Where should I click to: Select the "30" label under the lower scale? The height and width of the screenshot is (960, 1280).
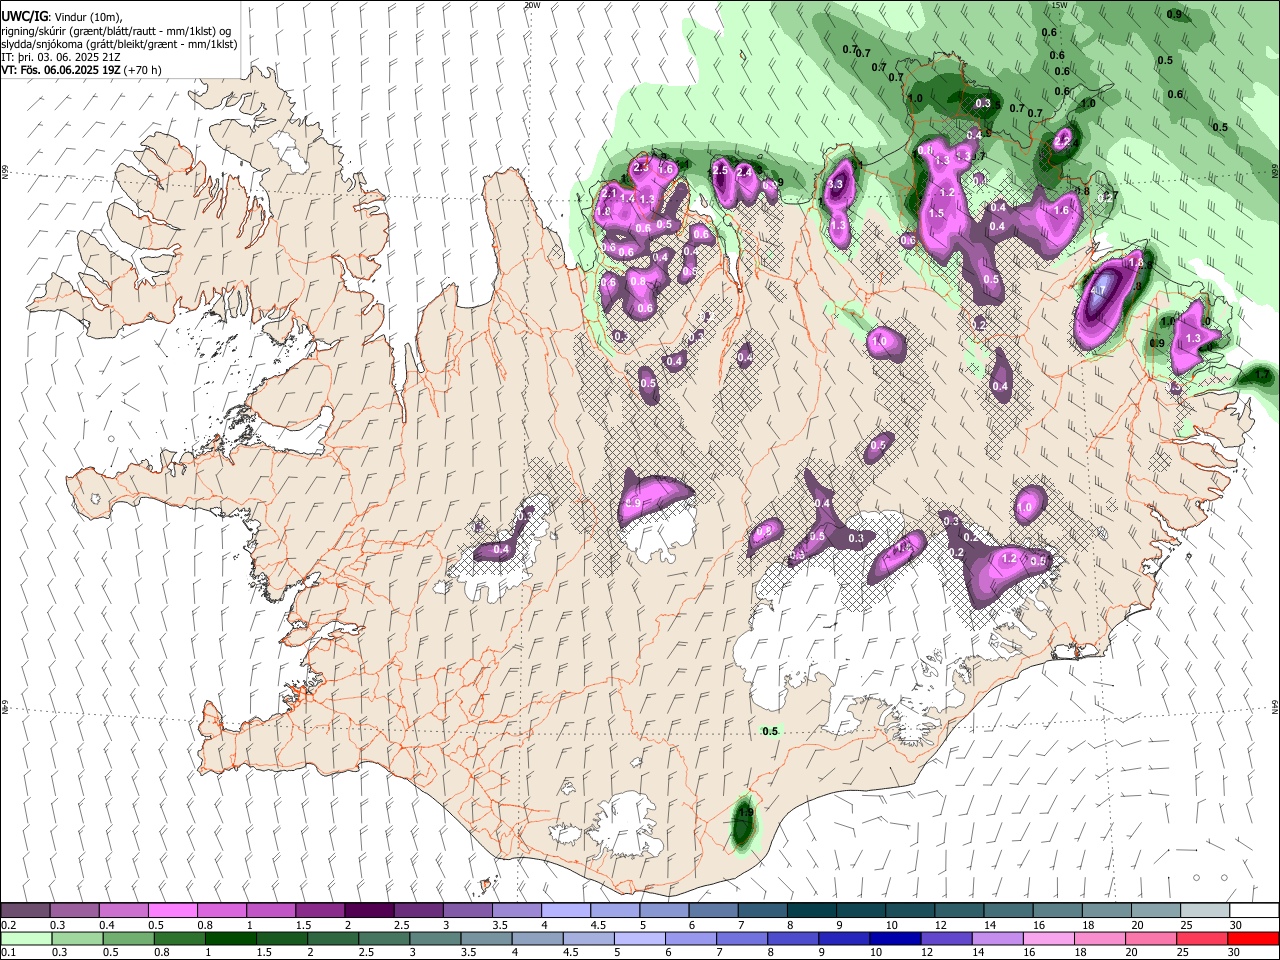point(1236,953)
